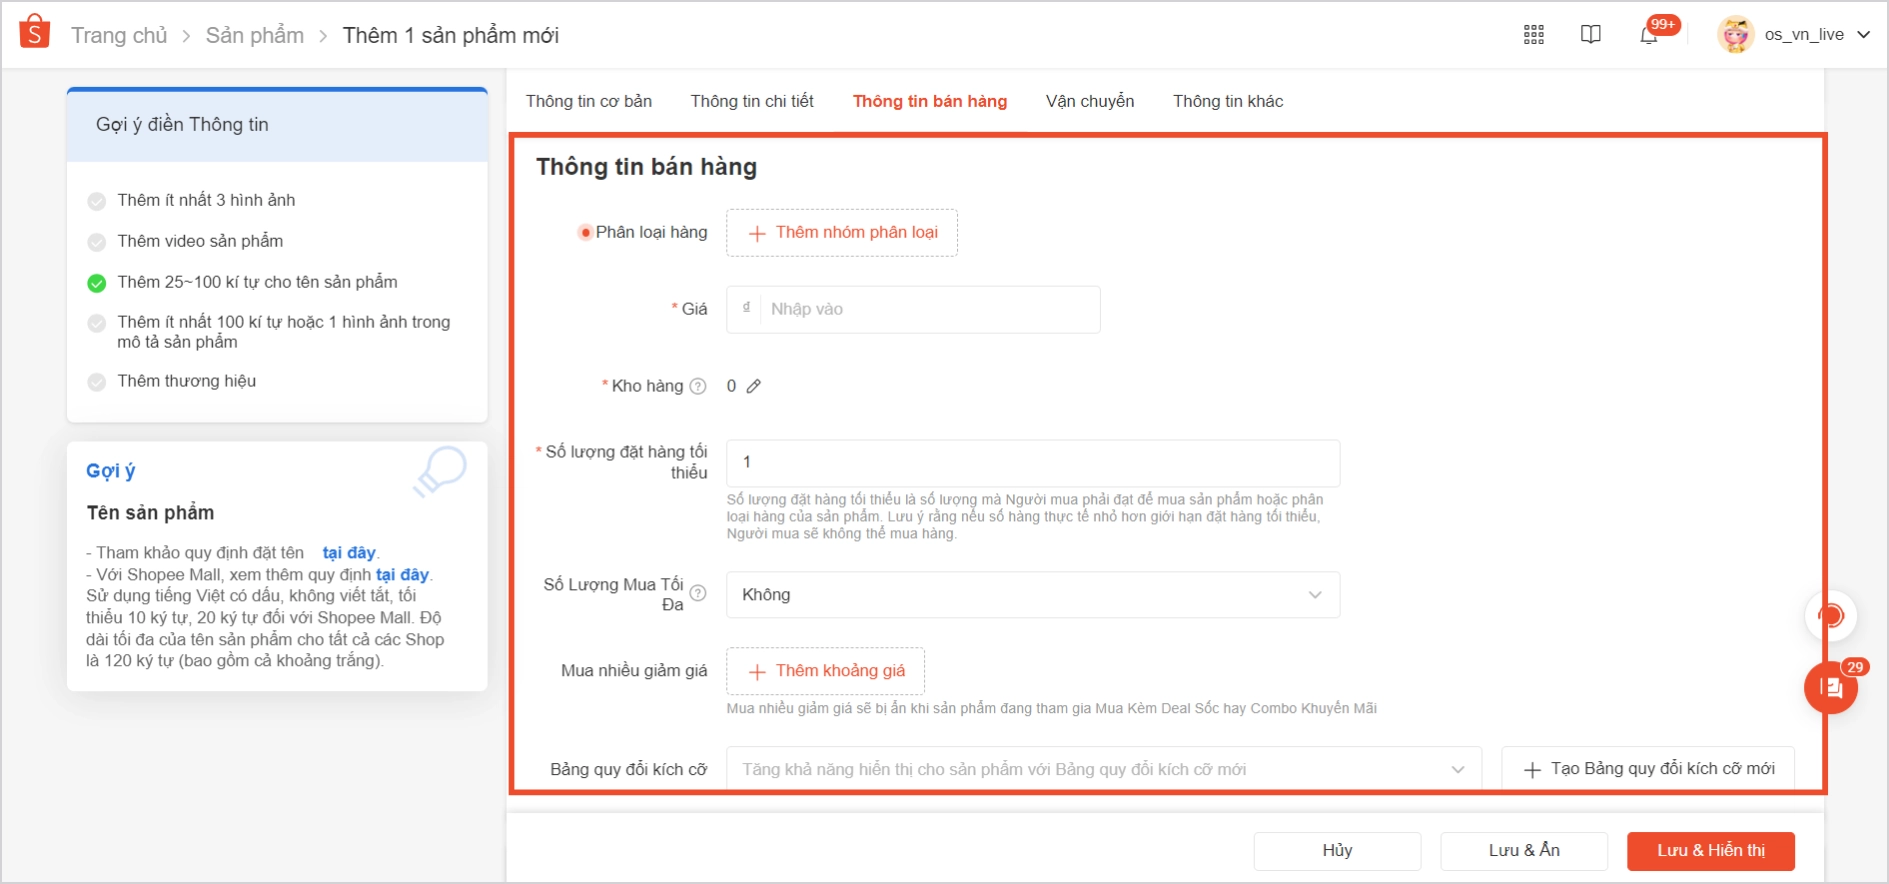This screenshot has height=884, width=1889.
Task: Click the Lưu & Hiển thị button
Action: [x=1711, y=851]
